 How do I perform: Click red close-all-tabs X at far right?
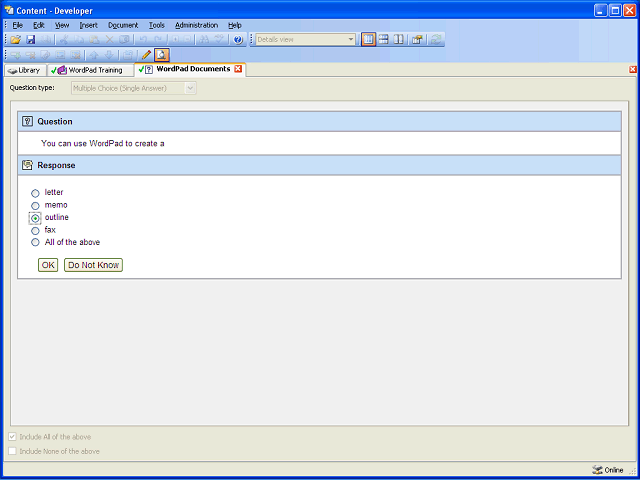click(633, 69)
